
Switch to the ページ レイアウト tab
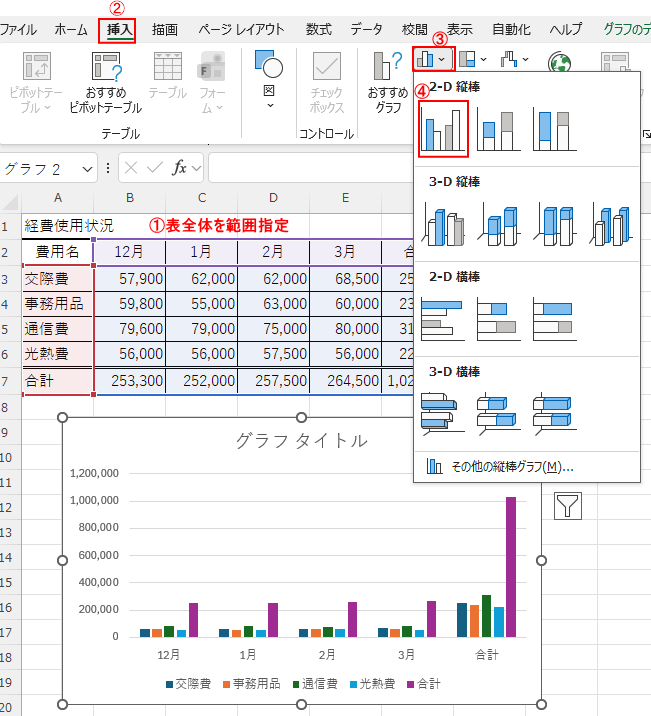[241, 30]
